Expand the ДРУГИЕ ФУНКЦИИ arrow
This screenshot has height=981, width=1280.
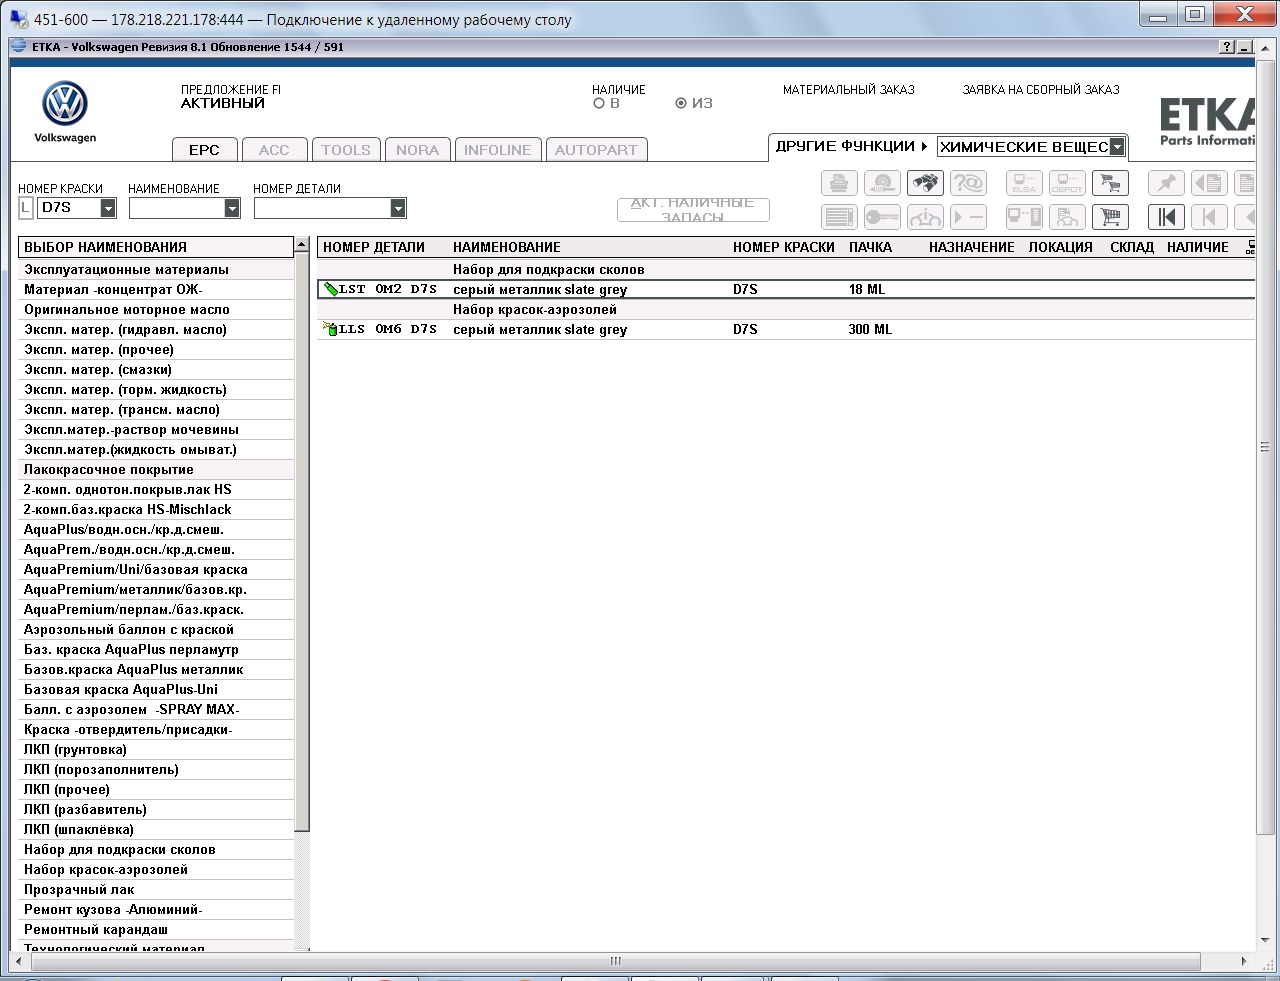924,146
